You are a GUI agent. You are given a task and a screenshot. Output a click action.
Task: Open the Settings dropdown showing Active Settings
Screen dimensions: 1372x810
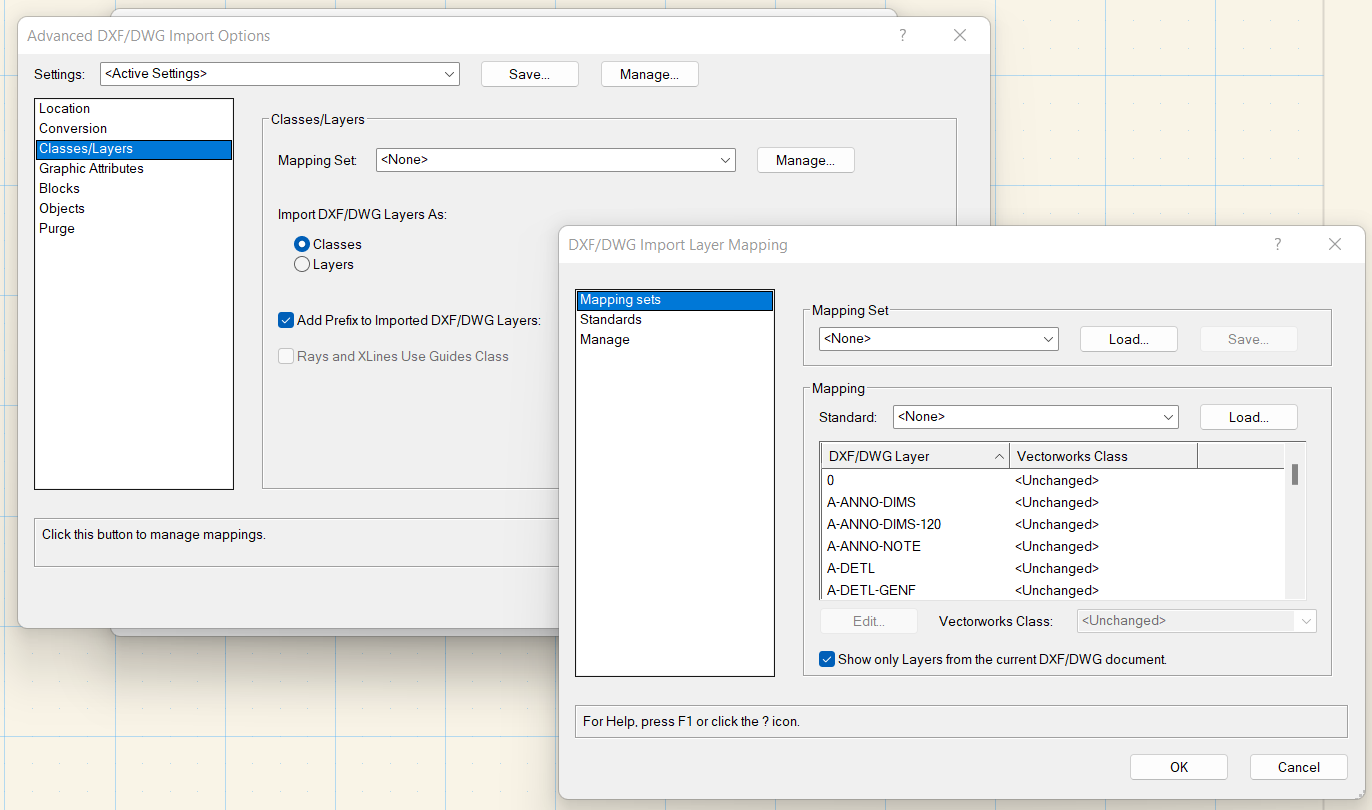point(279,74)
